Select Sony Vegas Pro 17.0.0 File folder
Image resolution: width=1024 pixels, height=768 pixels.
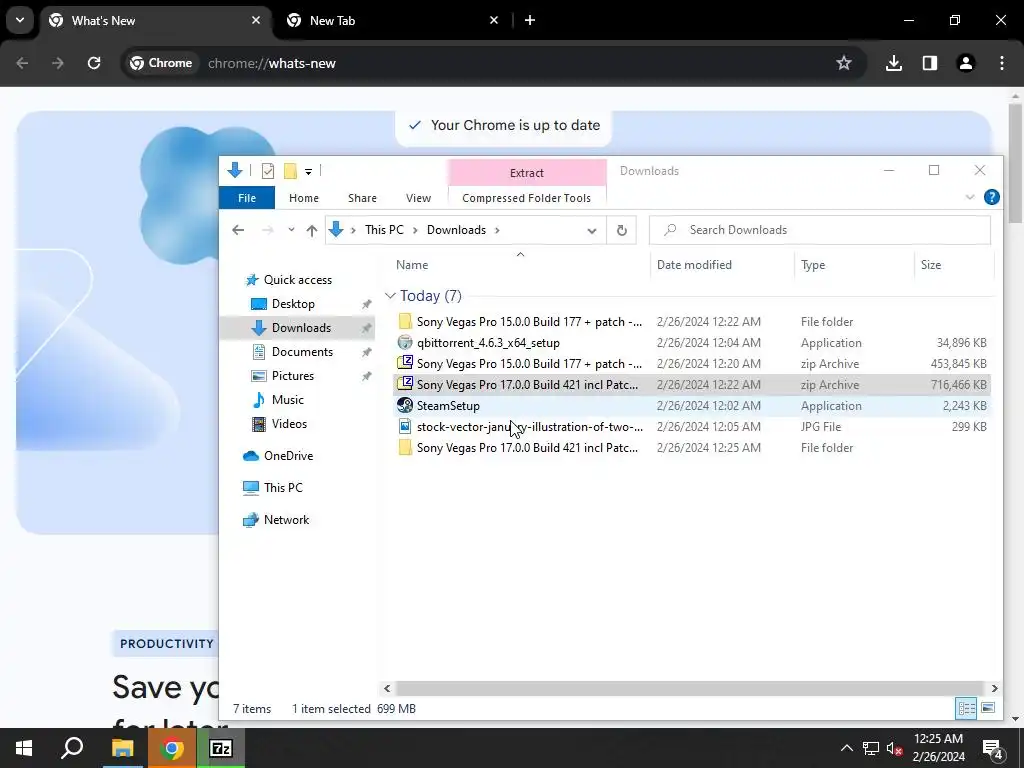tap(692, 447)
